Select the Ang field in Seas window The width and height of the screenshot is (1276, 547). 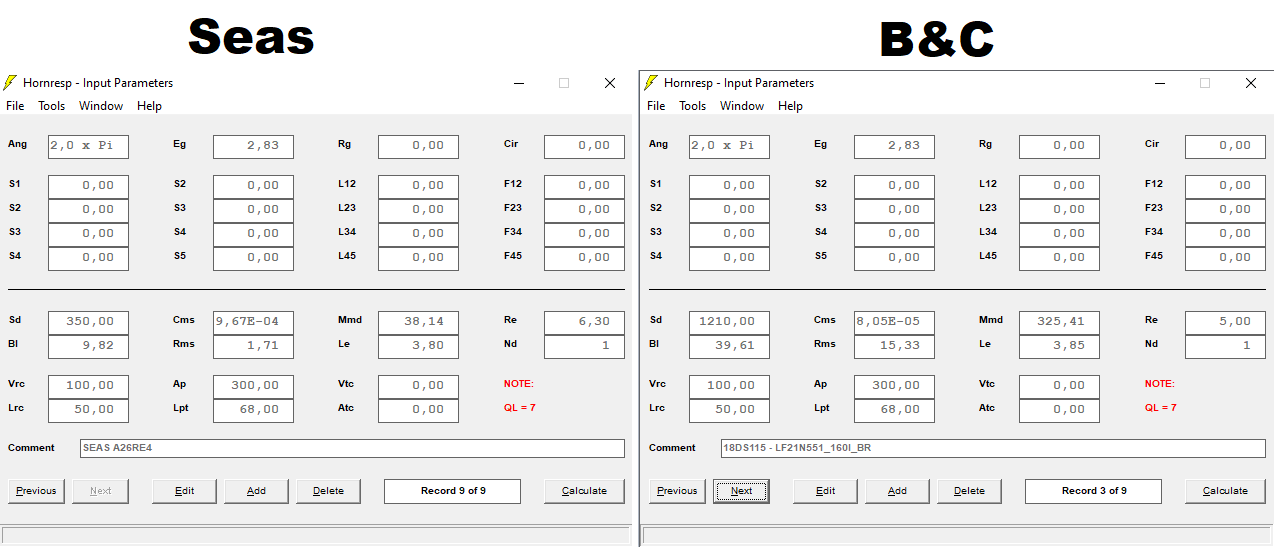pos(89,146)
